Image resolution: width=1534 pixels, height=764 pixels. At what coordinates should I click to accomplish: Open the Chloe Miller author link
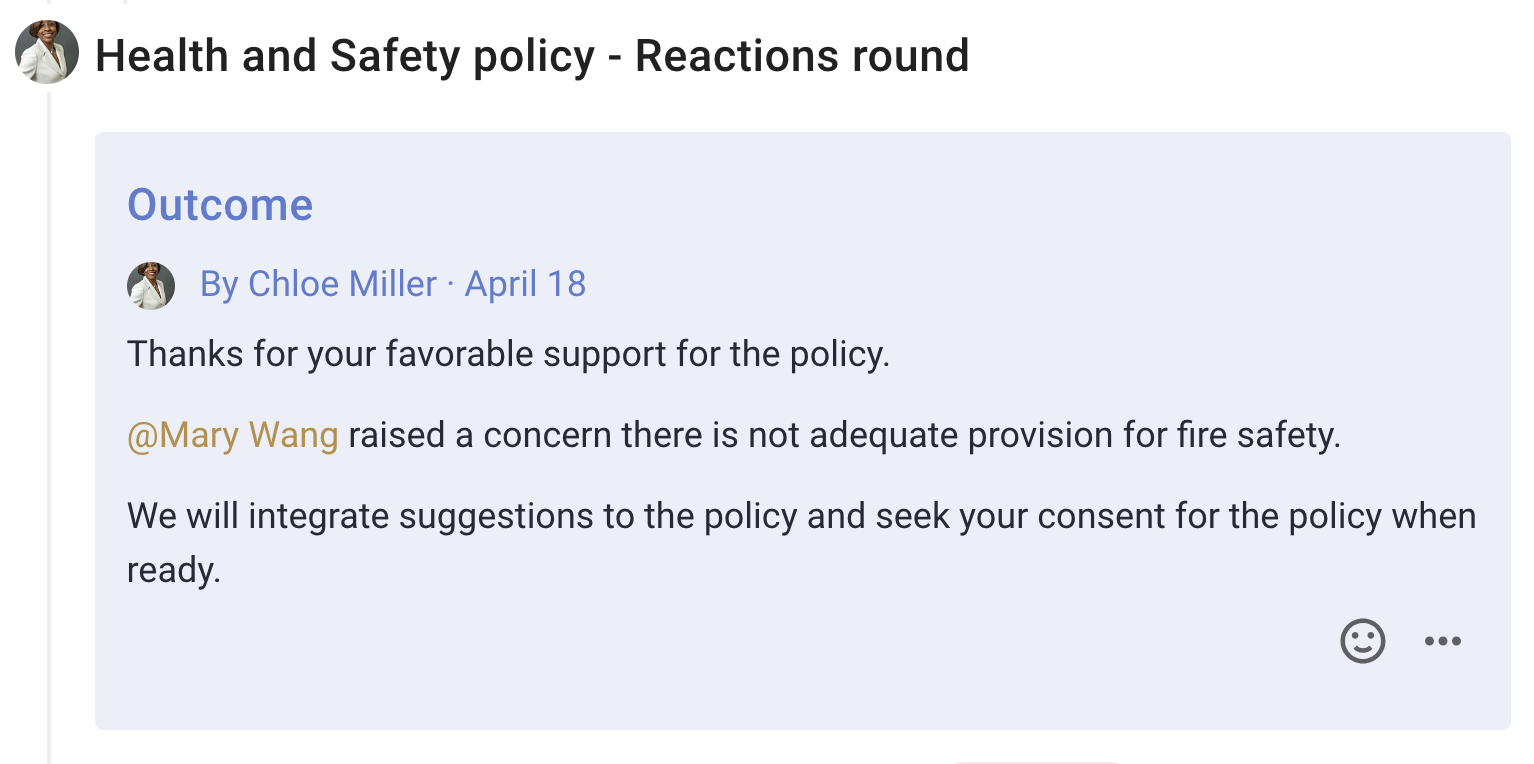tap(342, 284)
